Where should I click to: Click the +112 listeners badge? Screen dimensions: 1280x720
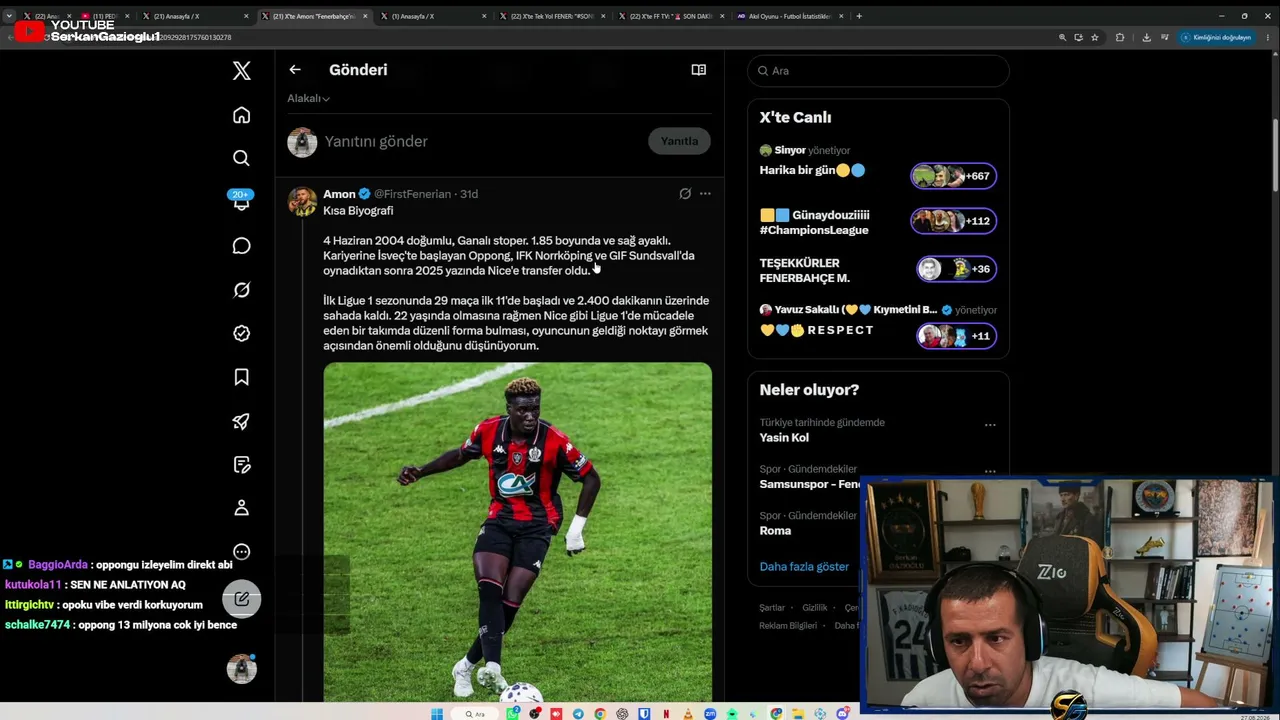[953, 221]
